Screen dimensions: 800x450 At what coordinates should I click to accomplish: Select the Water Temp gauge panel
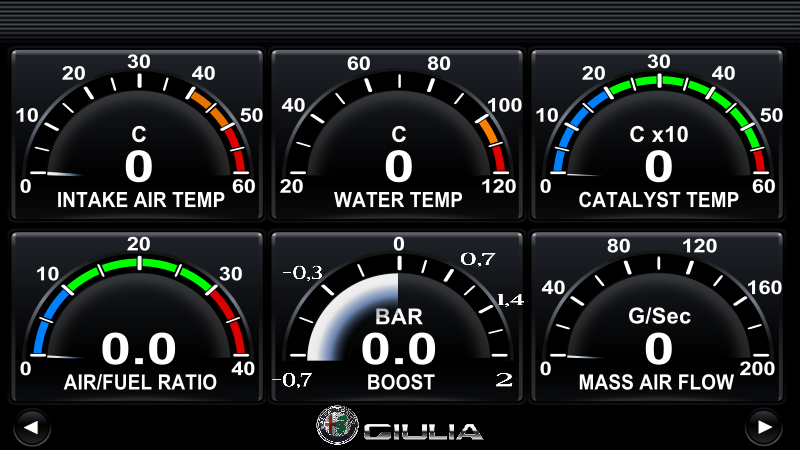click(x=397, y=135)
